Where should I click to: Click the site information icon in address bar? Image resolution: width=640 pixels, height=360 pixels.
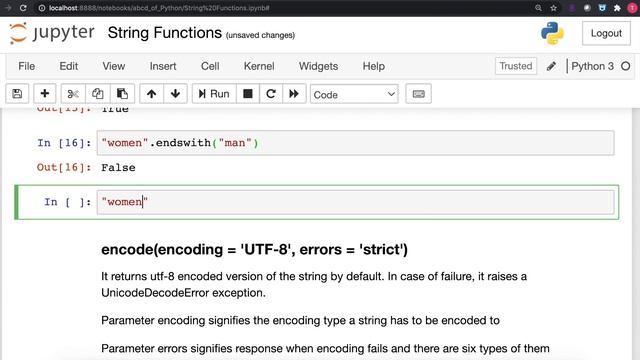[x=42, y=8]
